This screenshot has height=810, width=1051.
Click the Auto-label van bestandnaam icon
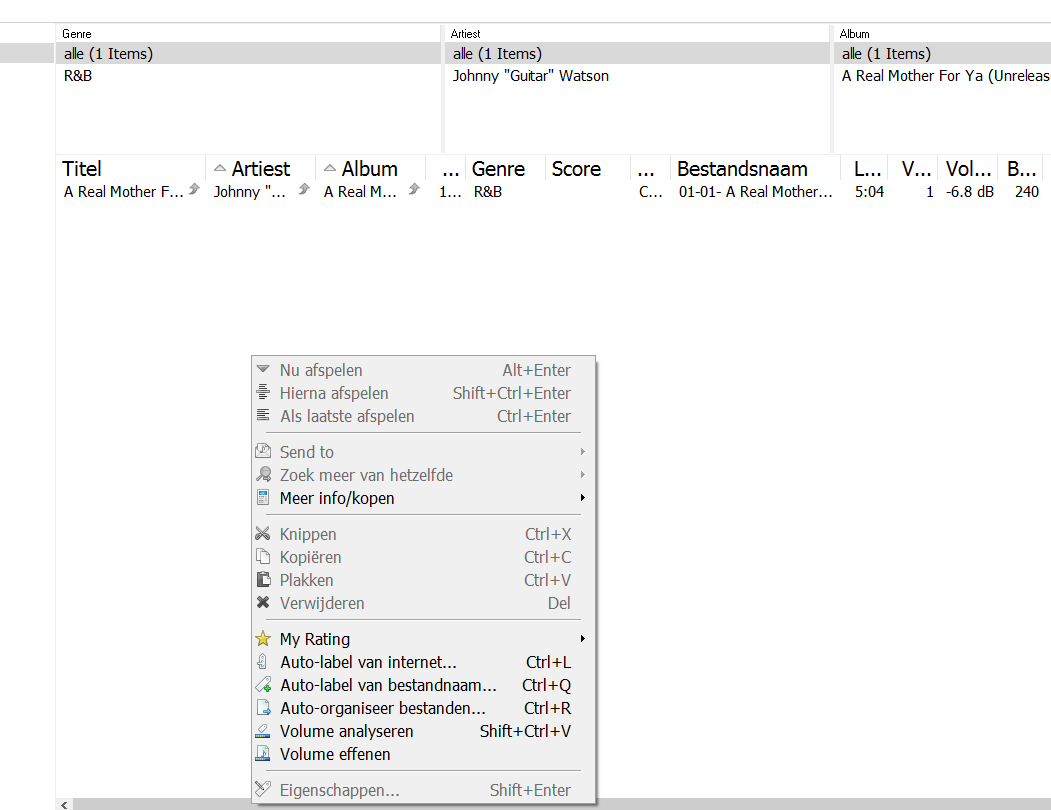coord(263,685)
